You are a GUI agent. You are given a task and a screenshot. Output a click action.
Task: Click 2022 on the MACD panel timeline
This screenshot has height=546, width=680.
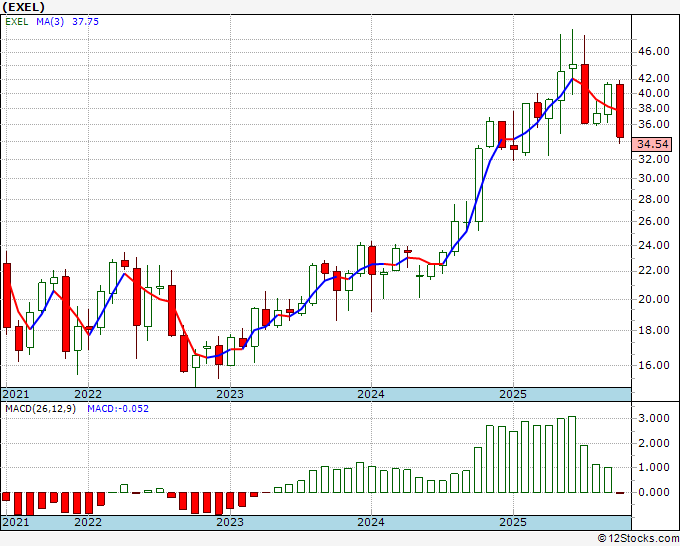88,522
